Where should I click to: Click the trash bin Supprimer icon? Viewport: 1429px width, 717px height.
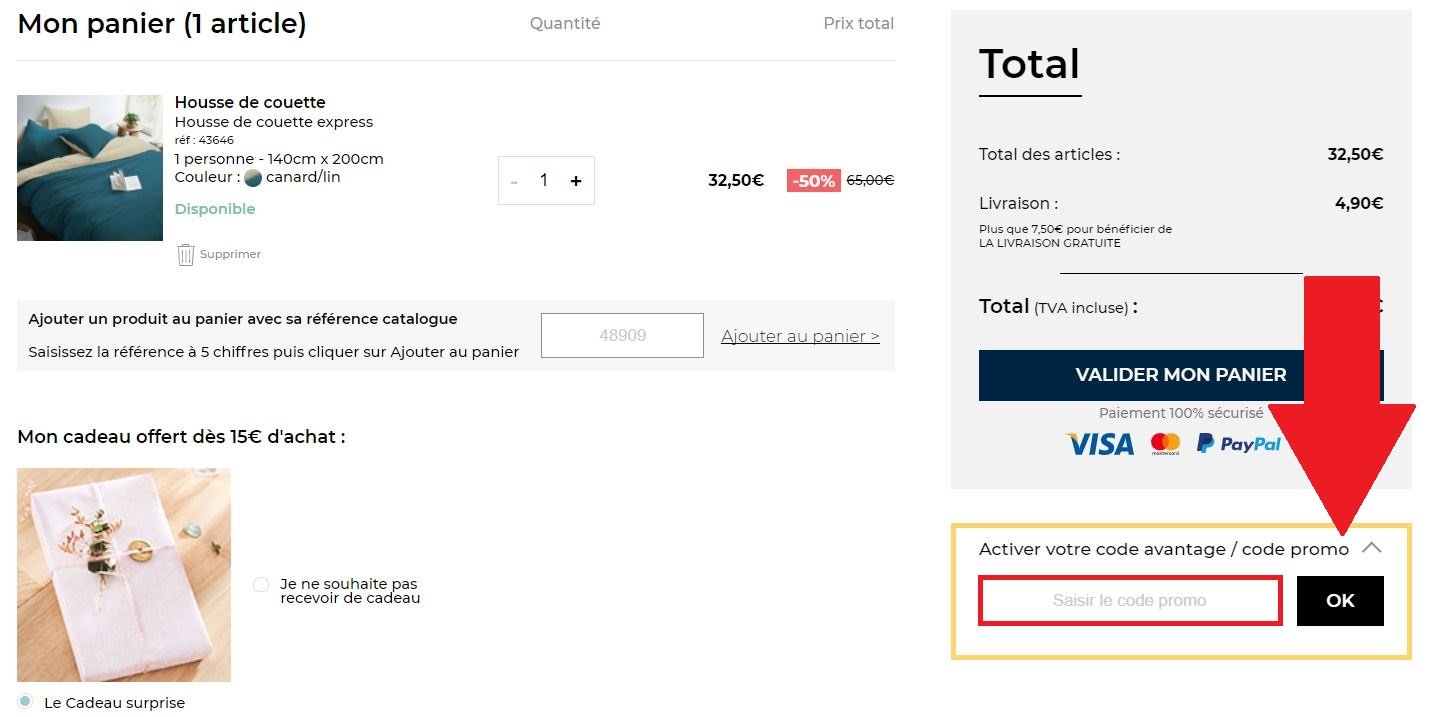point(186,254)
